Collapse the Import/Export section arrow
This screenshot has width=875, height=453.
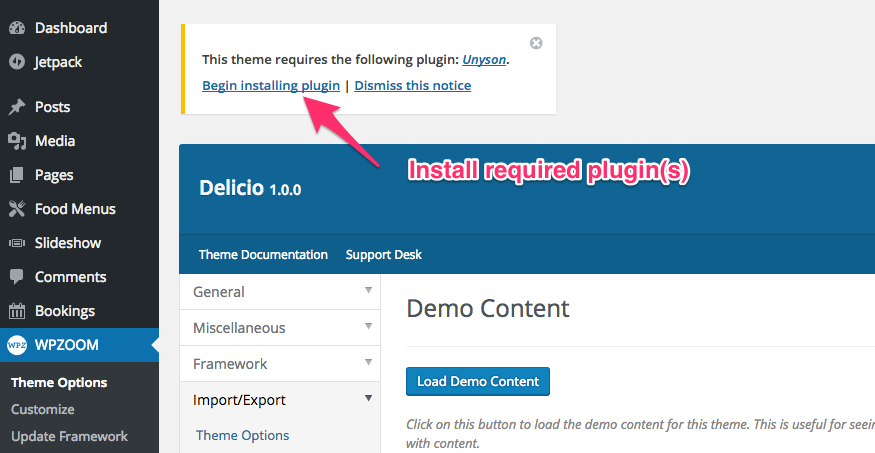point(368,398)
